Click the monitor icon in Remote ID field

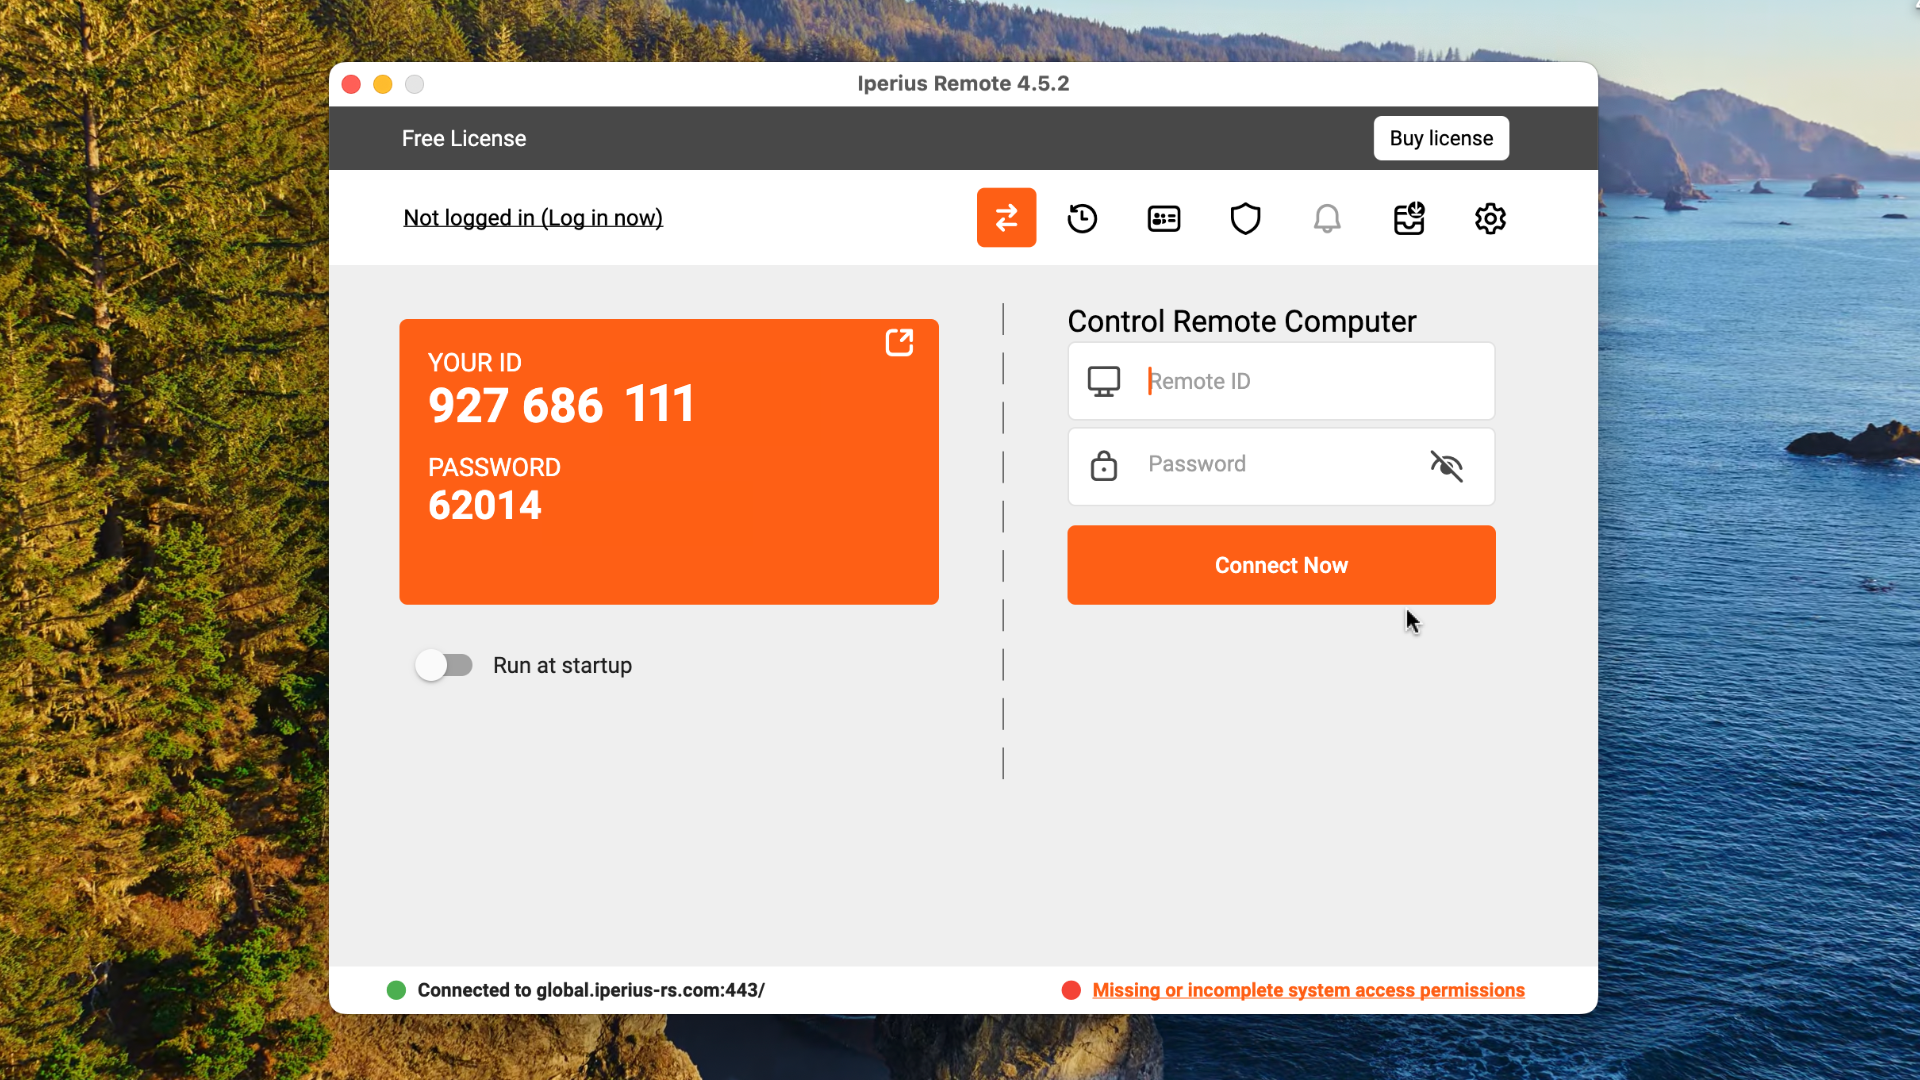[1104, 381]
